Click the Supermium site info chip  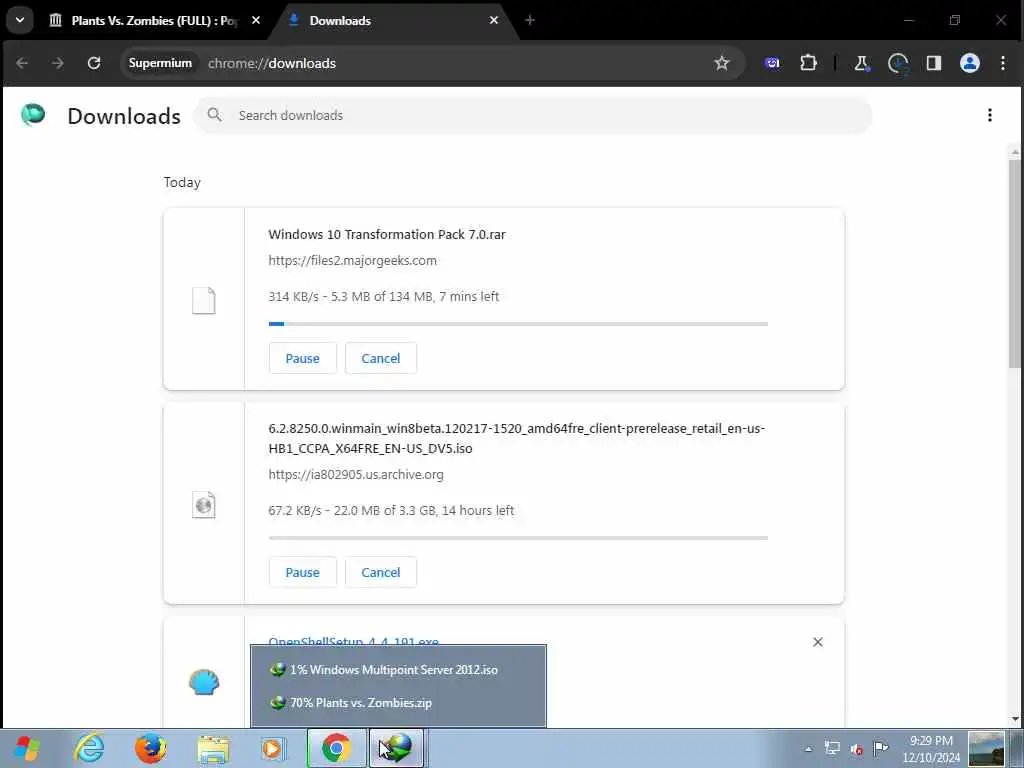pos(160,63)
